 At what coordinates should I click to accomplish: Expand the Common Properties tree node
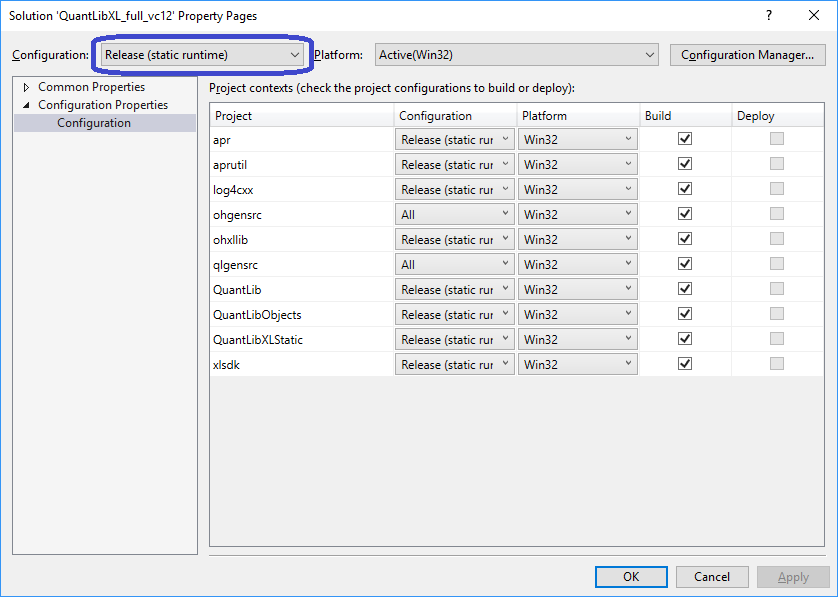27,87
